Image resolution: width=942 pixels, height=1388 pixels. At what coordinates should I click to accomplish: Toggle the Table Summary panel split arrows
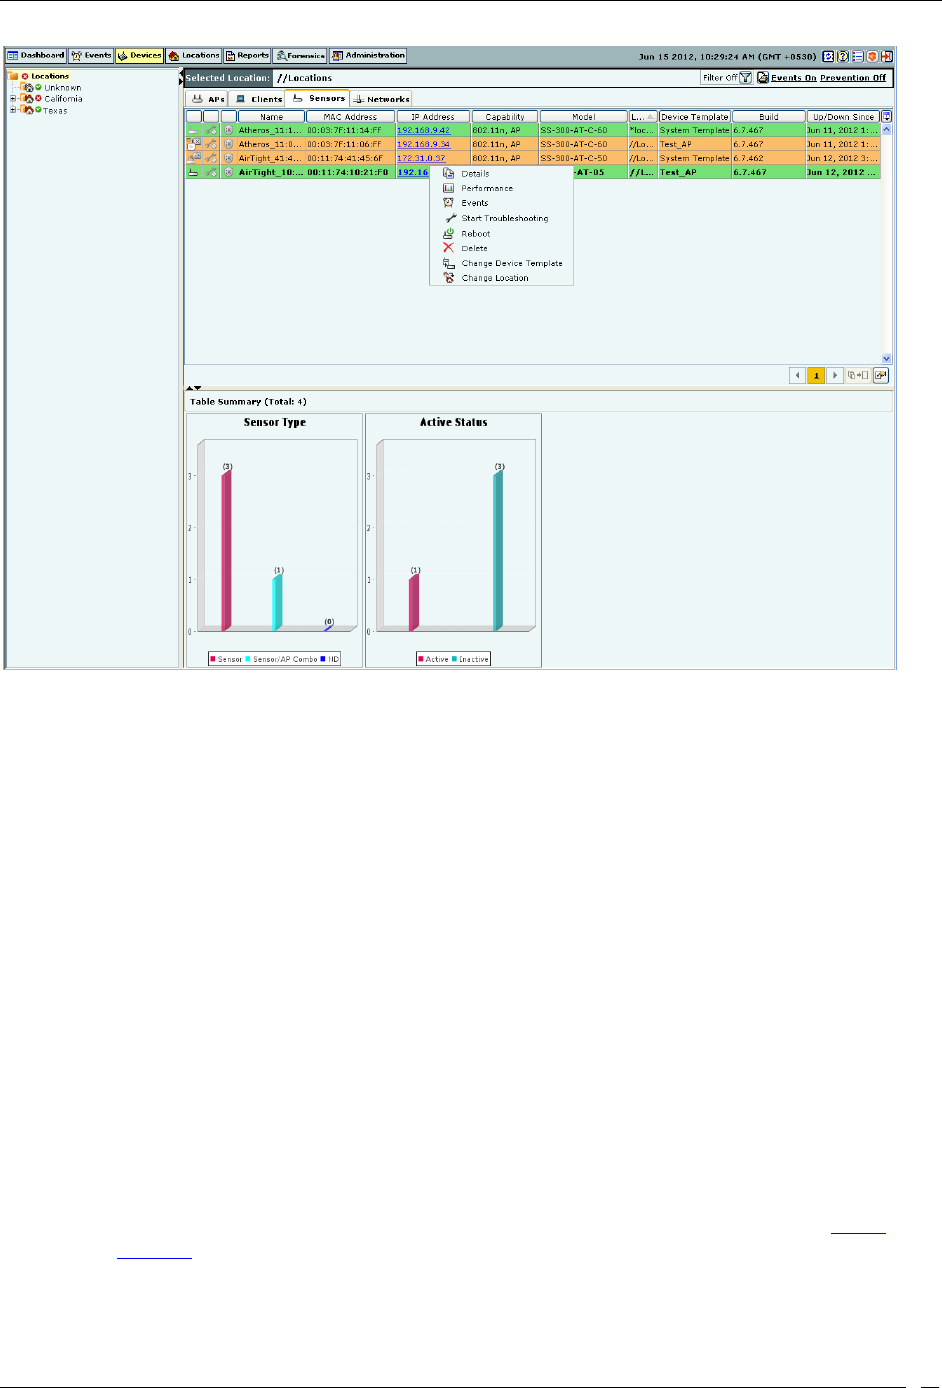(x=194, y=387)
